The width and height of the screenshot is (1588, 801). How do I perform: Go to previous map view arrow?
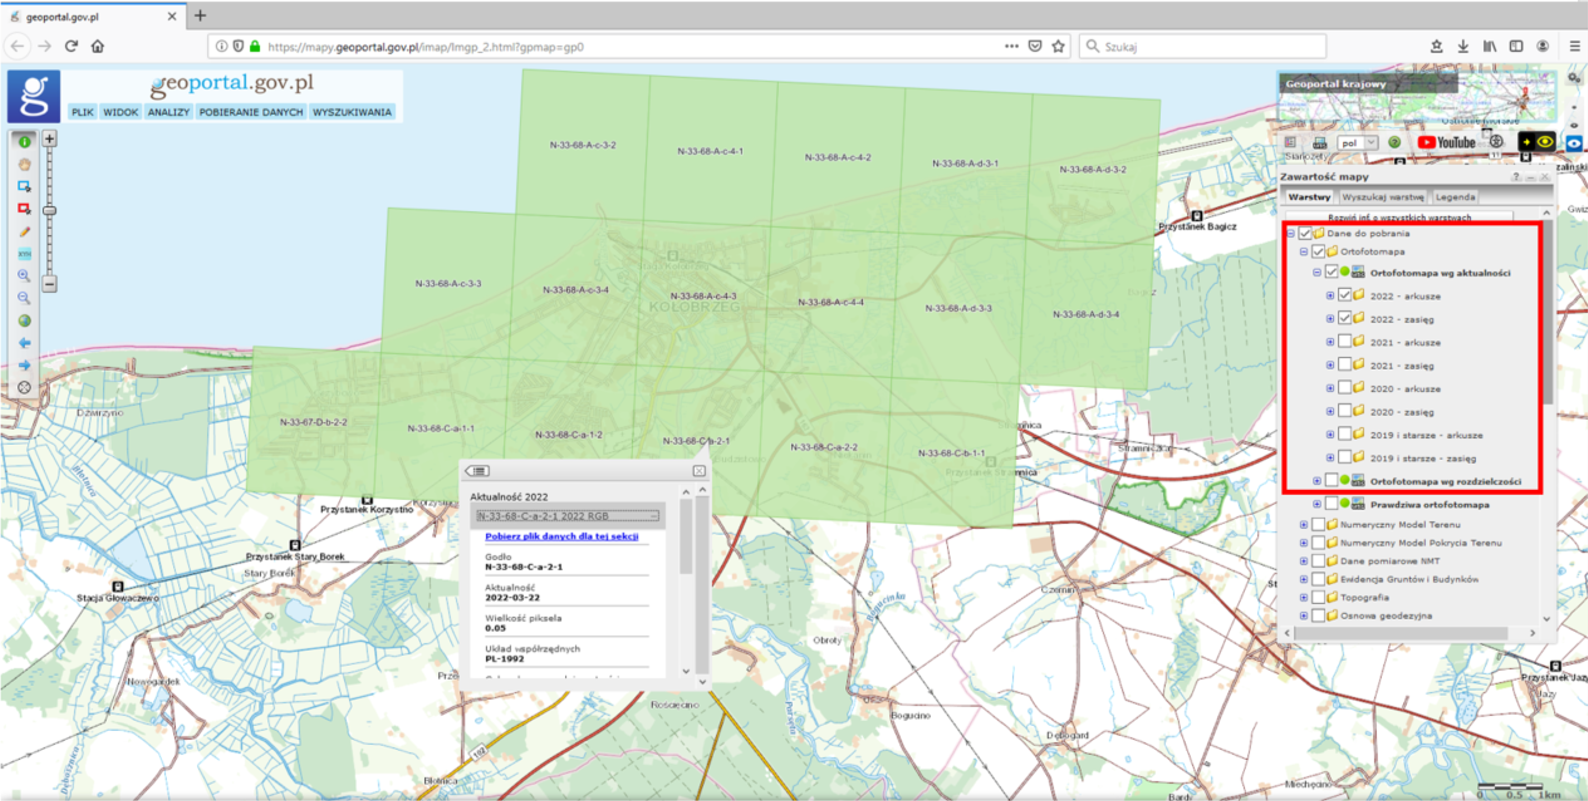click(24, 343)
